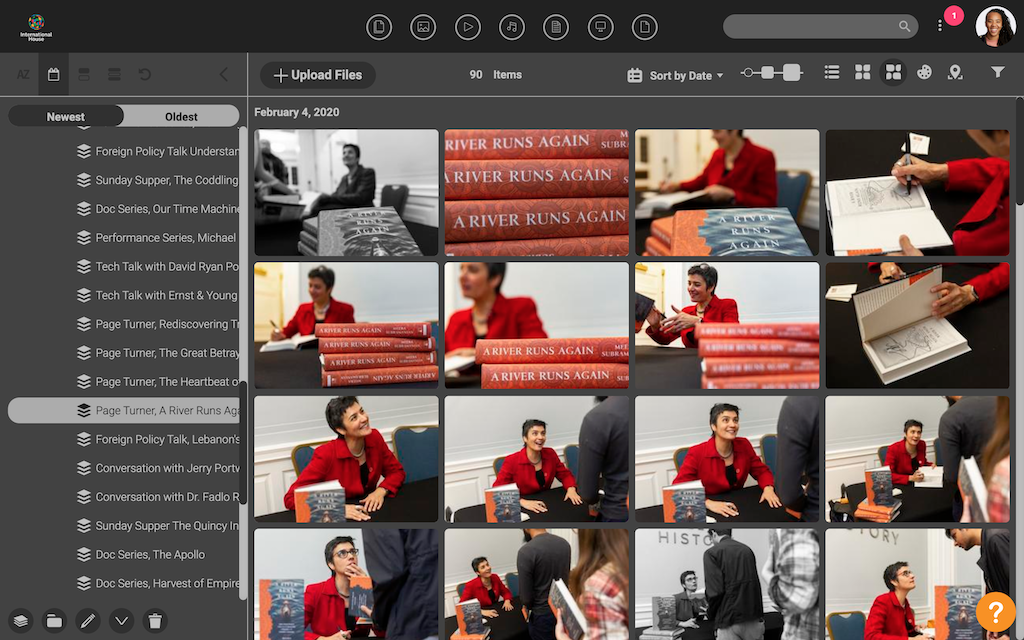Viewport: 1024px width, 640px height.
Task: Filter by audio music note icon
Action: (512, 27)
